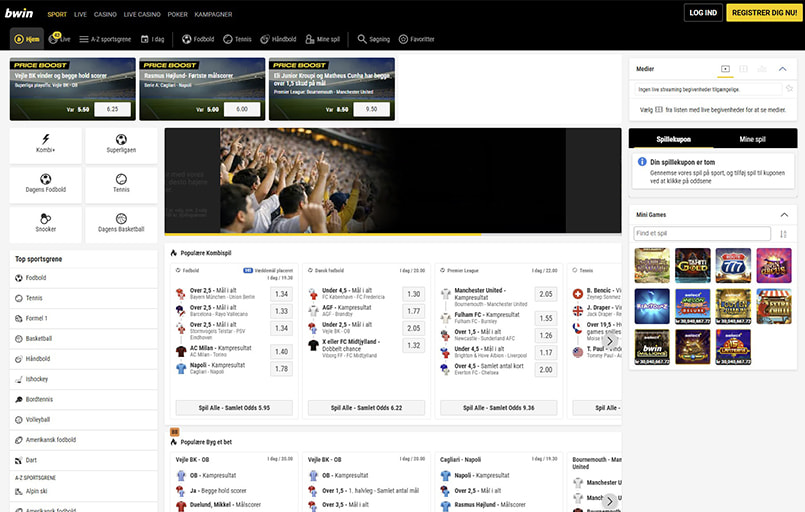Click the star icon in Medier panel
This screenshot has height=512, width=805.
(790, 89)
